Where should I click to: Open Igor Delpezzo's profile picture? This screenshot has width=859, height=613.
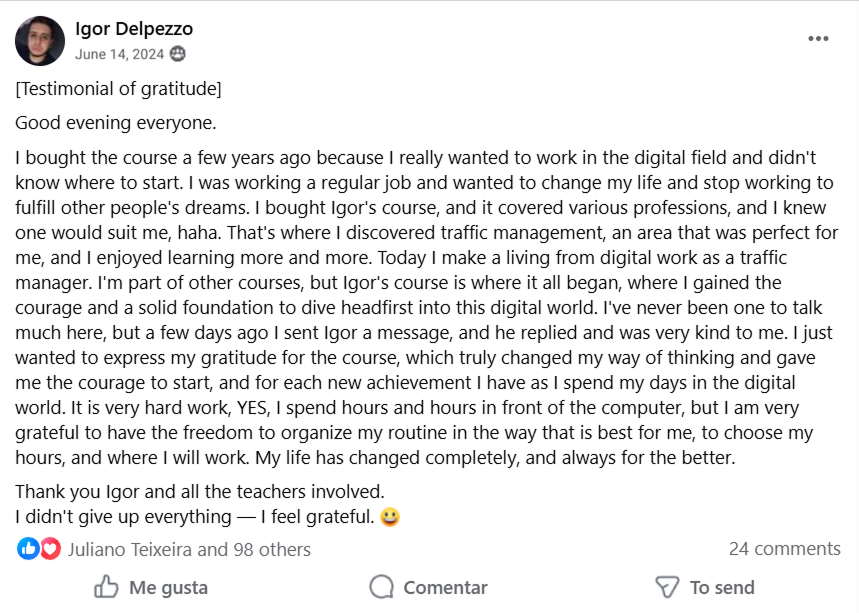[x=40, y=41]
